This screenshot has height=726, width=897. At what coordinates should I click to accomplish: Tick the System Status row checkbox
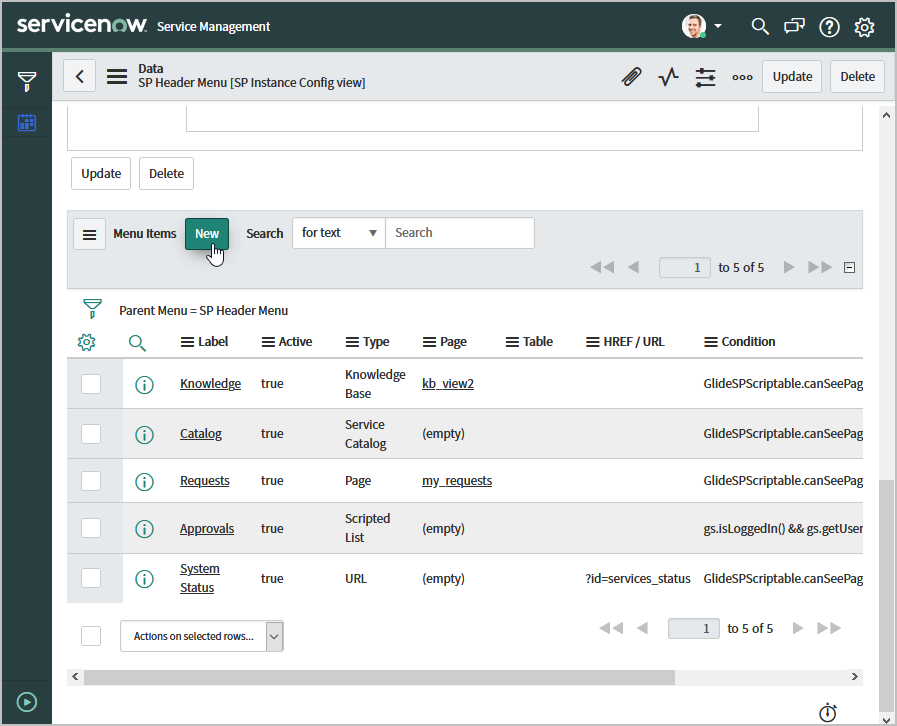tap(91, 578)
